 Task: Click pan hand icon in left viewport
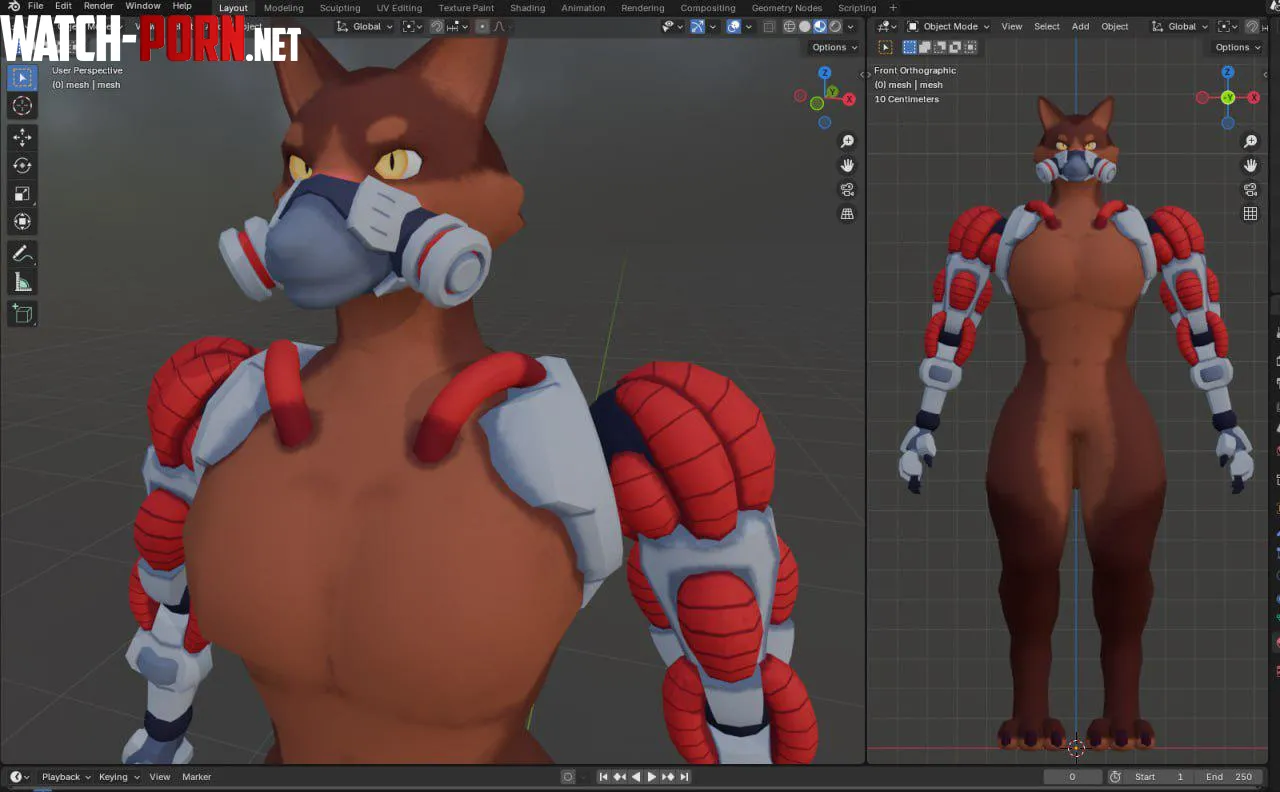click(x=847, y=166)
